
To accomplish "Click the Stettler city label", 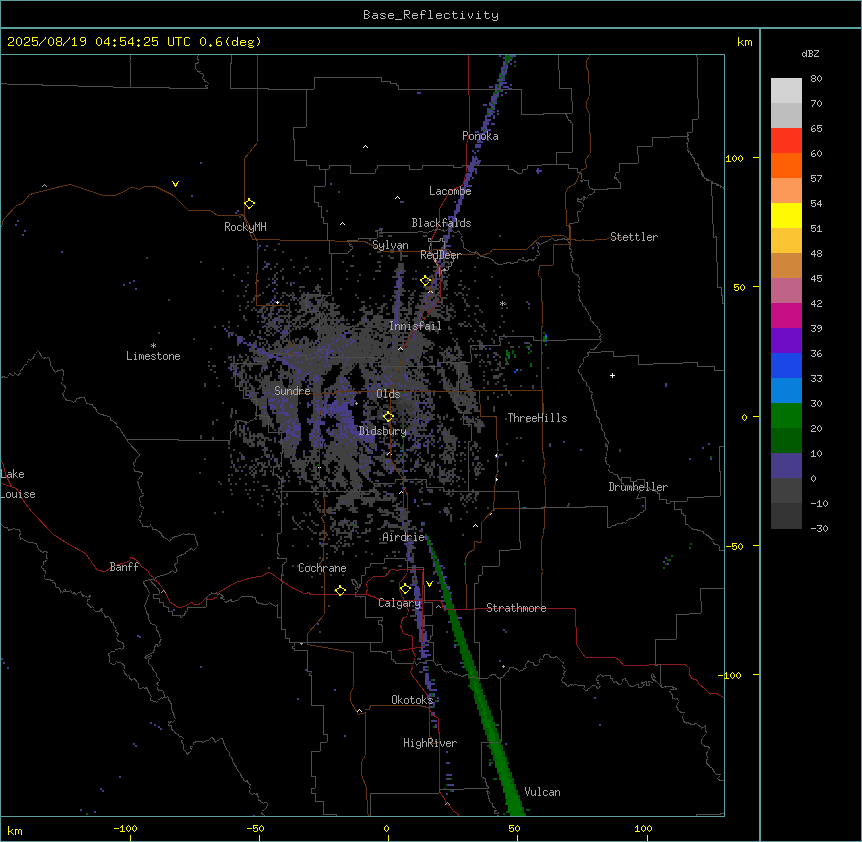I will click(634, 237).
